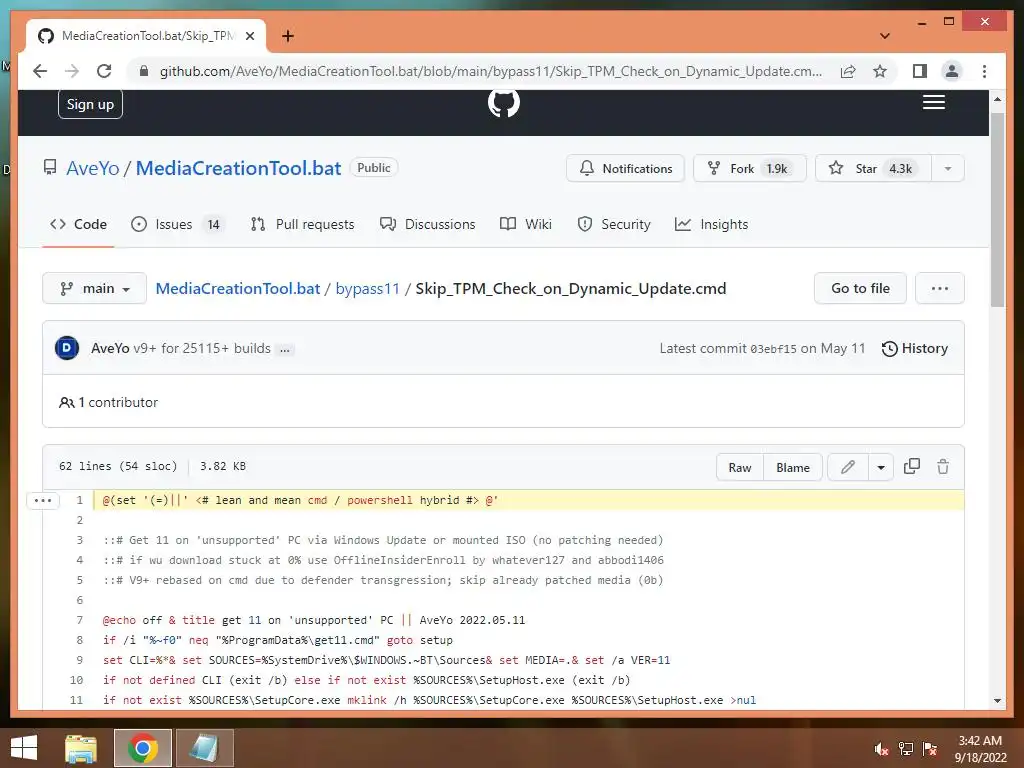Switch to the Insights tab
This screenshot has width=1024, height=768.
711,224
